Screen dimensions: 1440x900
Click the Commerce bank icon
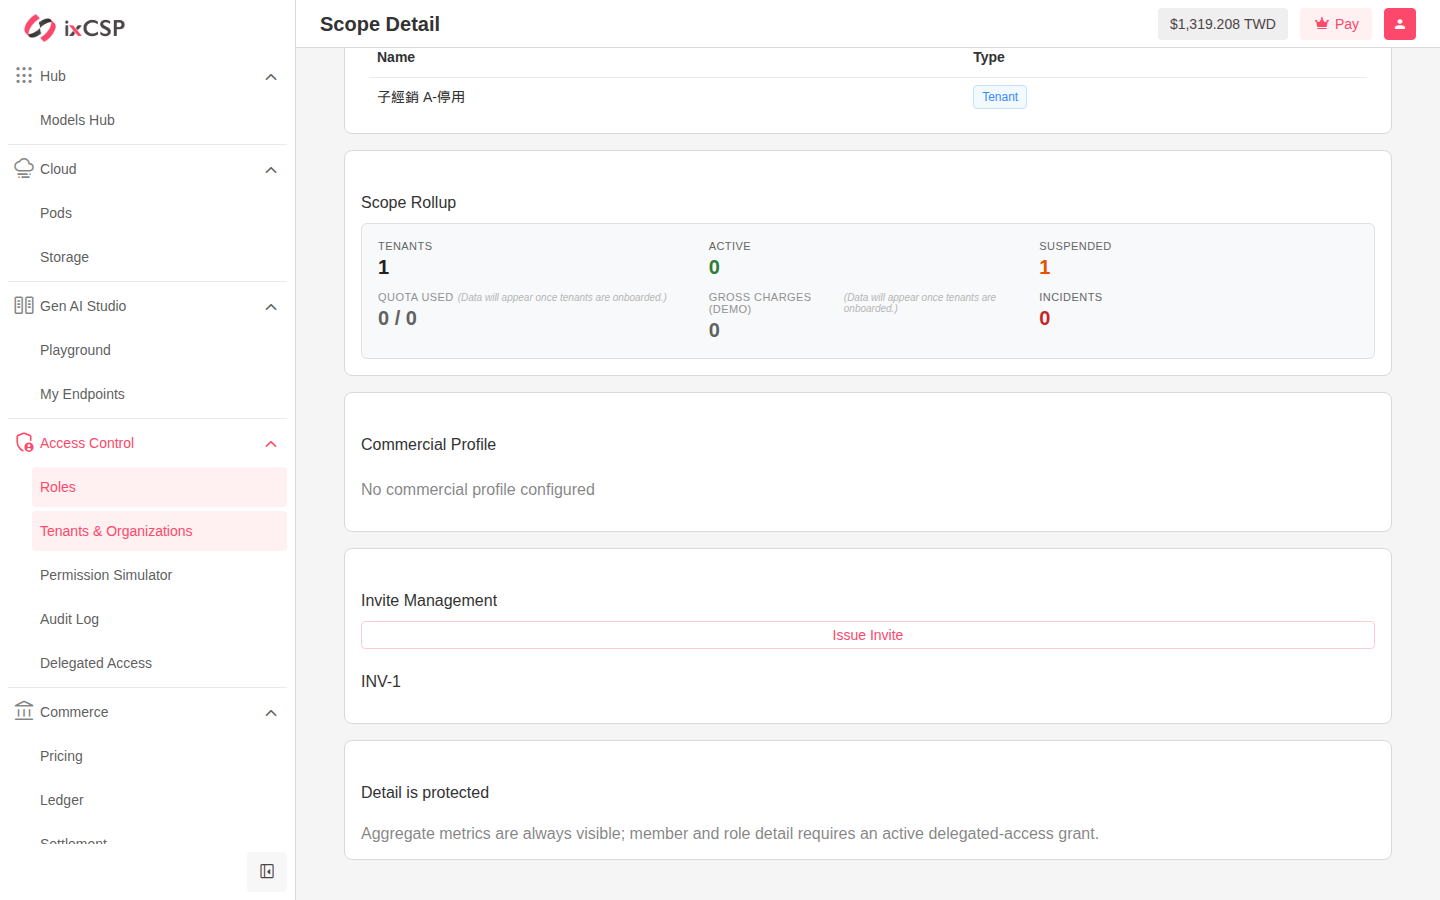pyautogui.click(x=24, y=712)
